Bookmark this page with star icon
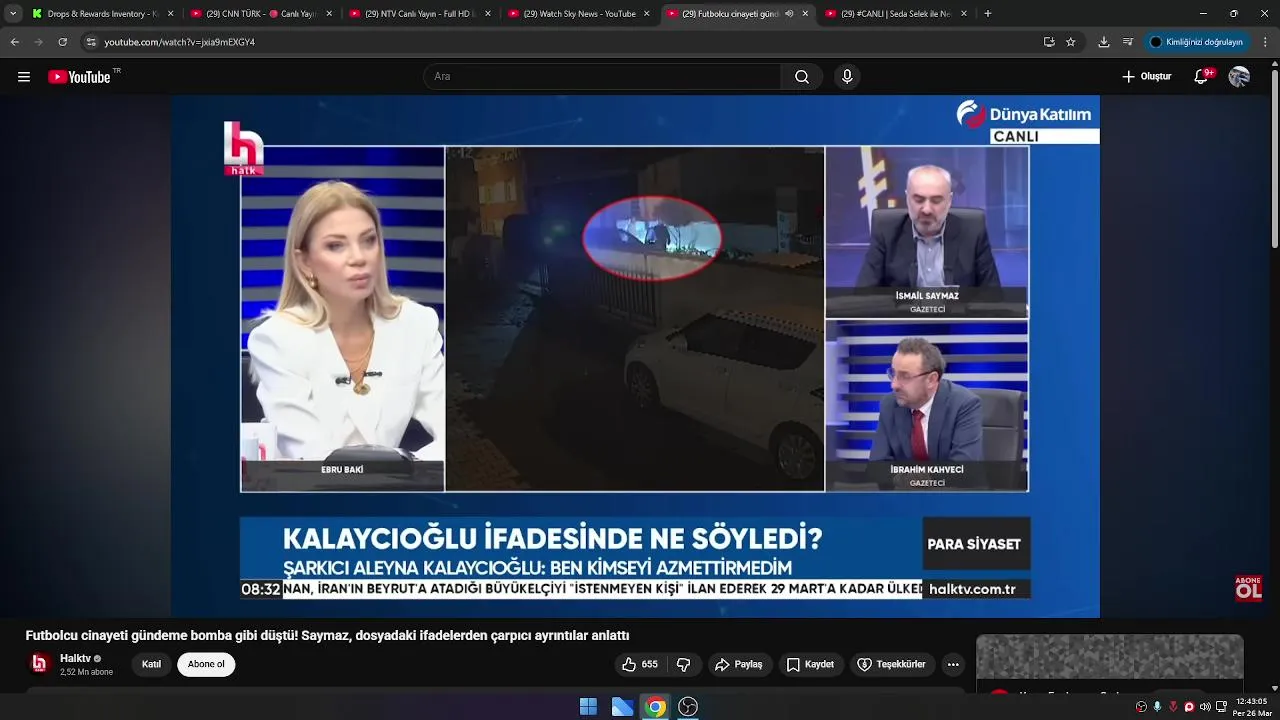 1071,42
